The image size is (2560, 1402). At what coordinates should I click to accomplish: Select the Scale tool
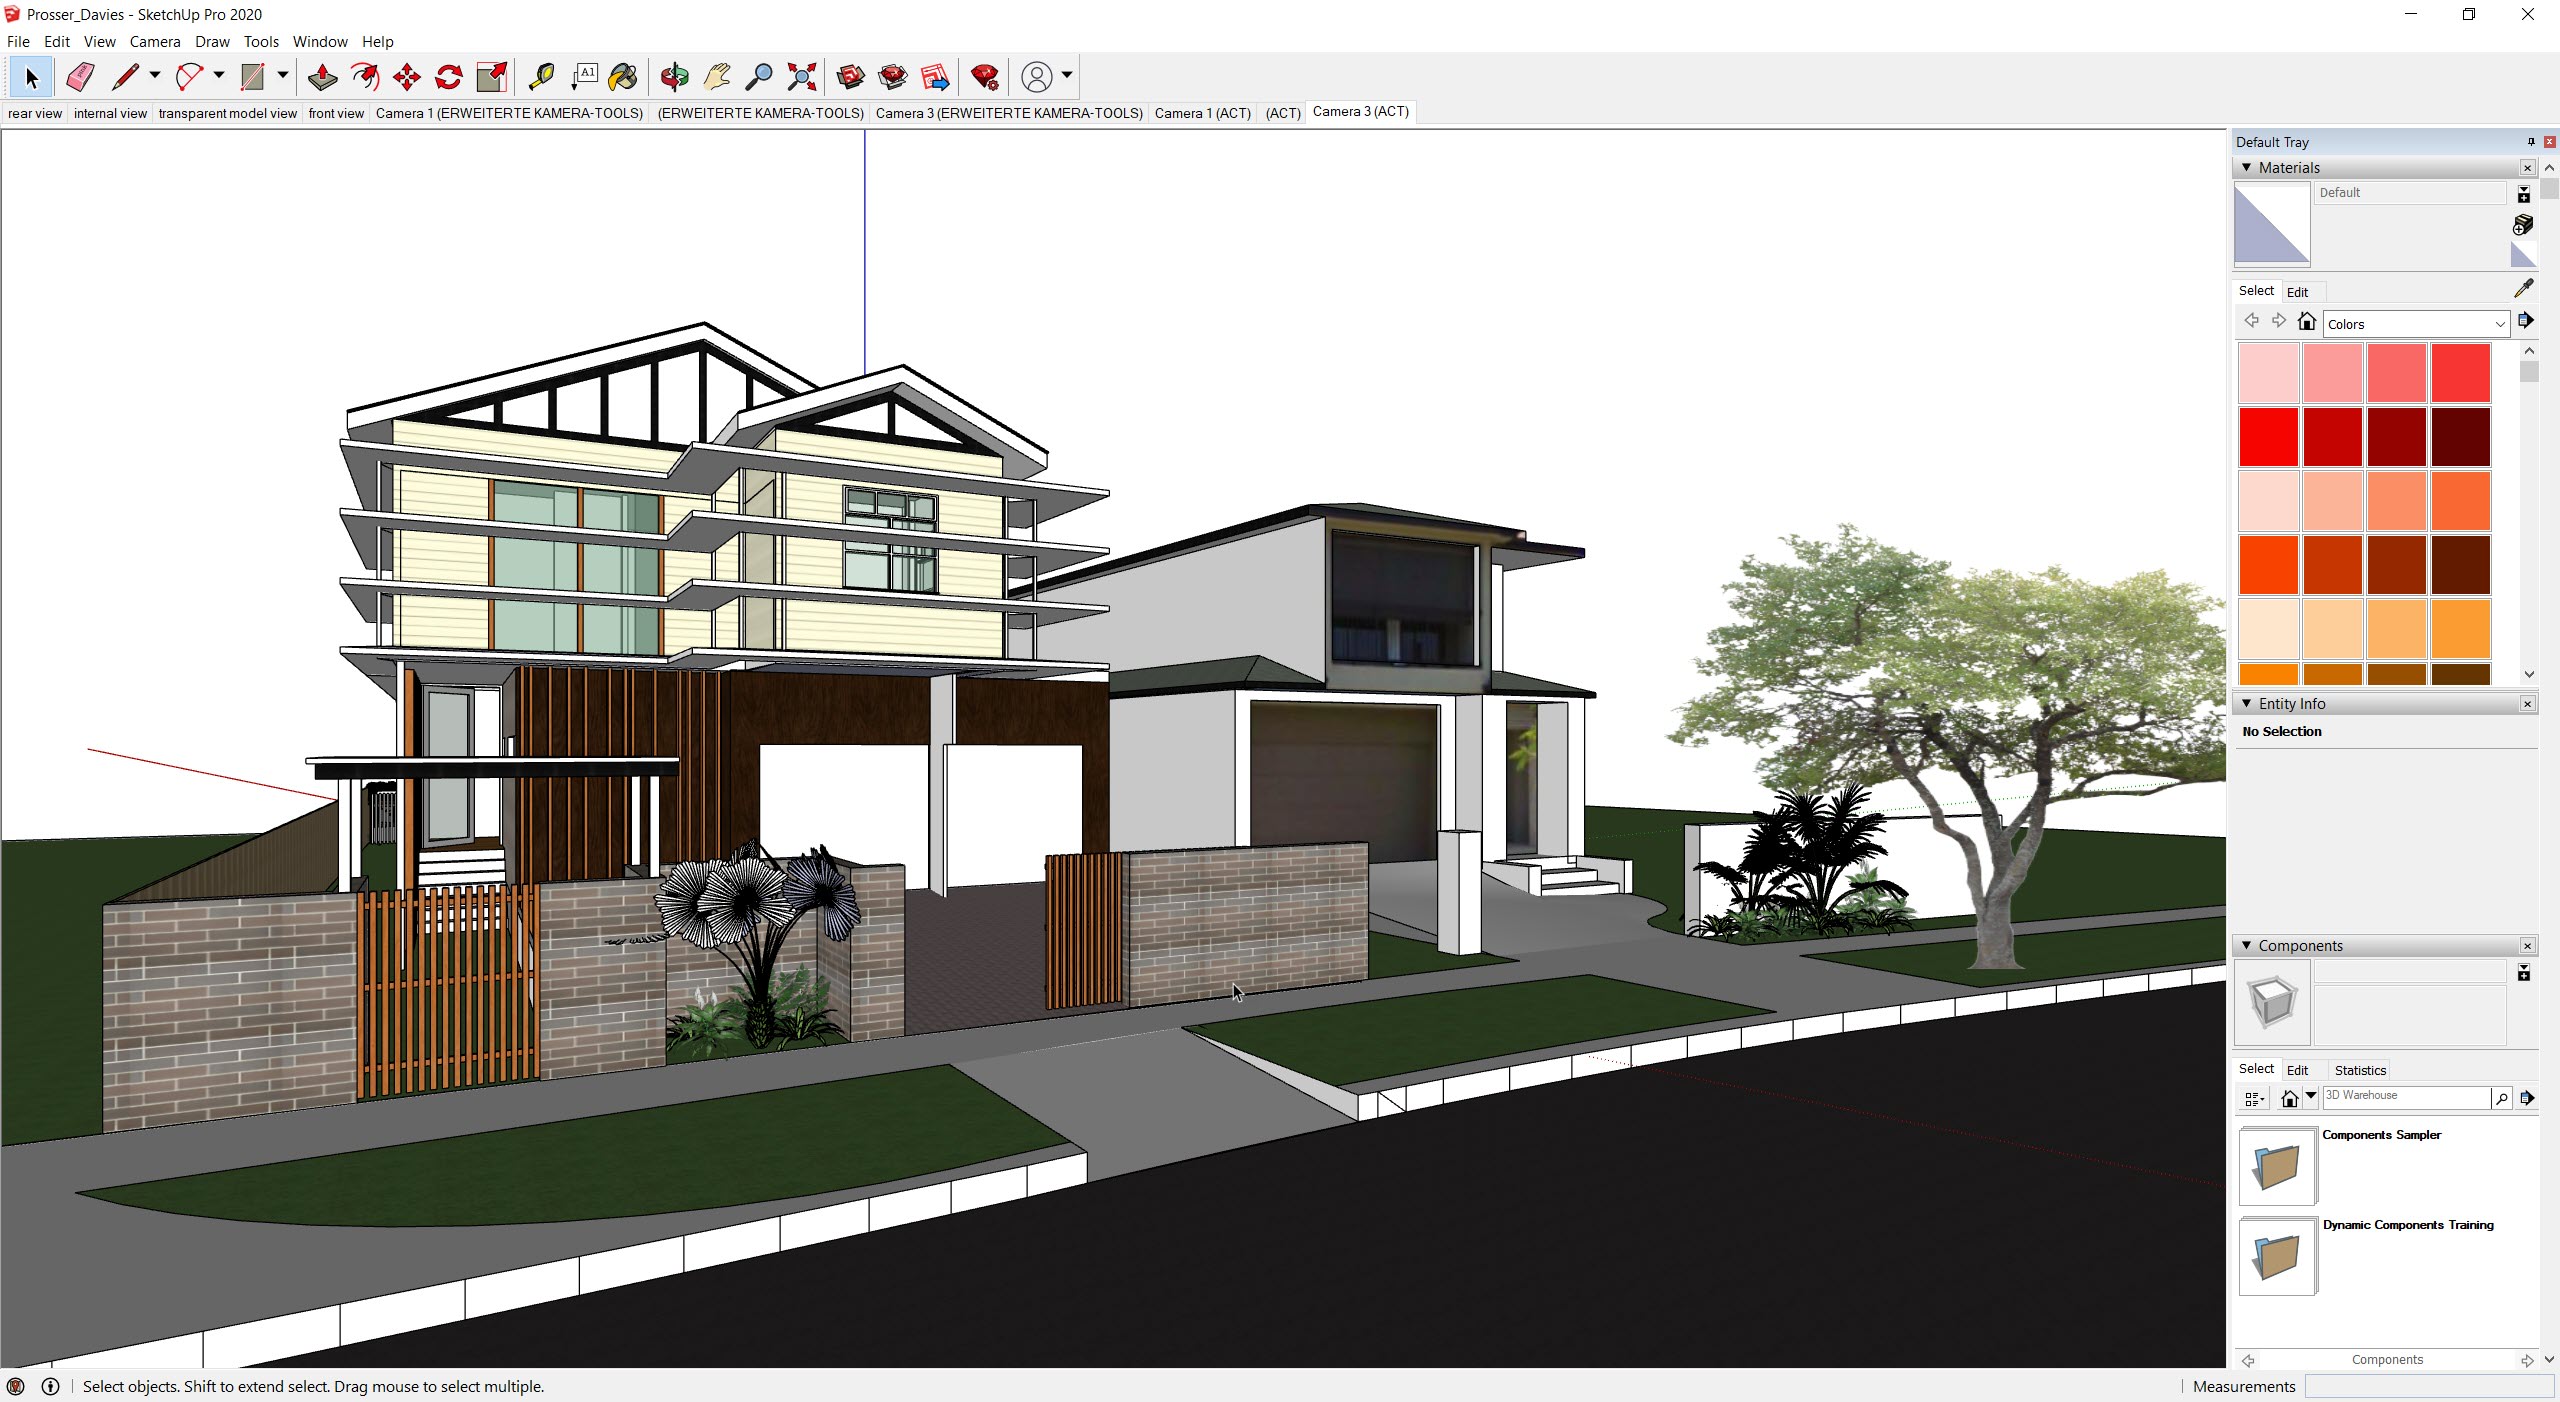coord(492,77)
